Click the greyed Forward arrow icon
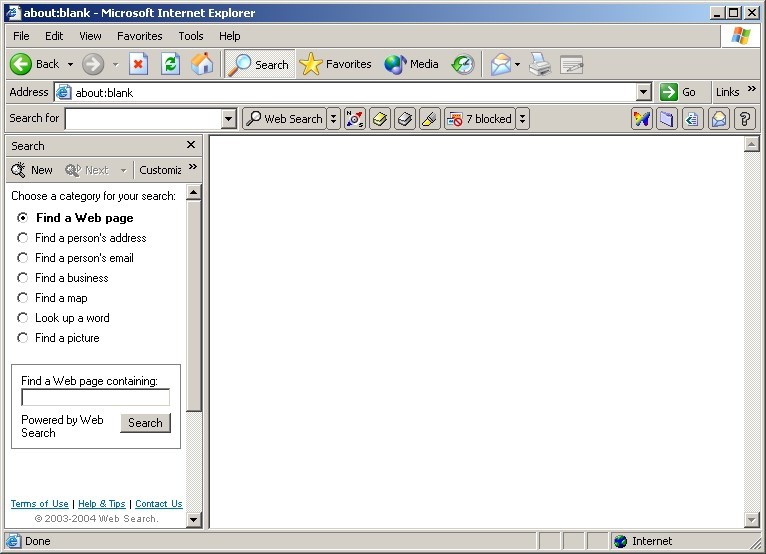Viewport: 766px width, 554px height. pyautogui.click(x=93, y=64)
